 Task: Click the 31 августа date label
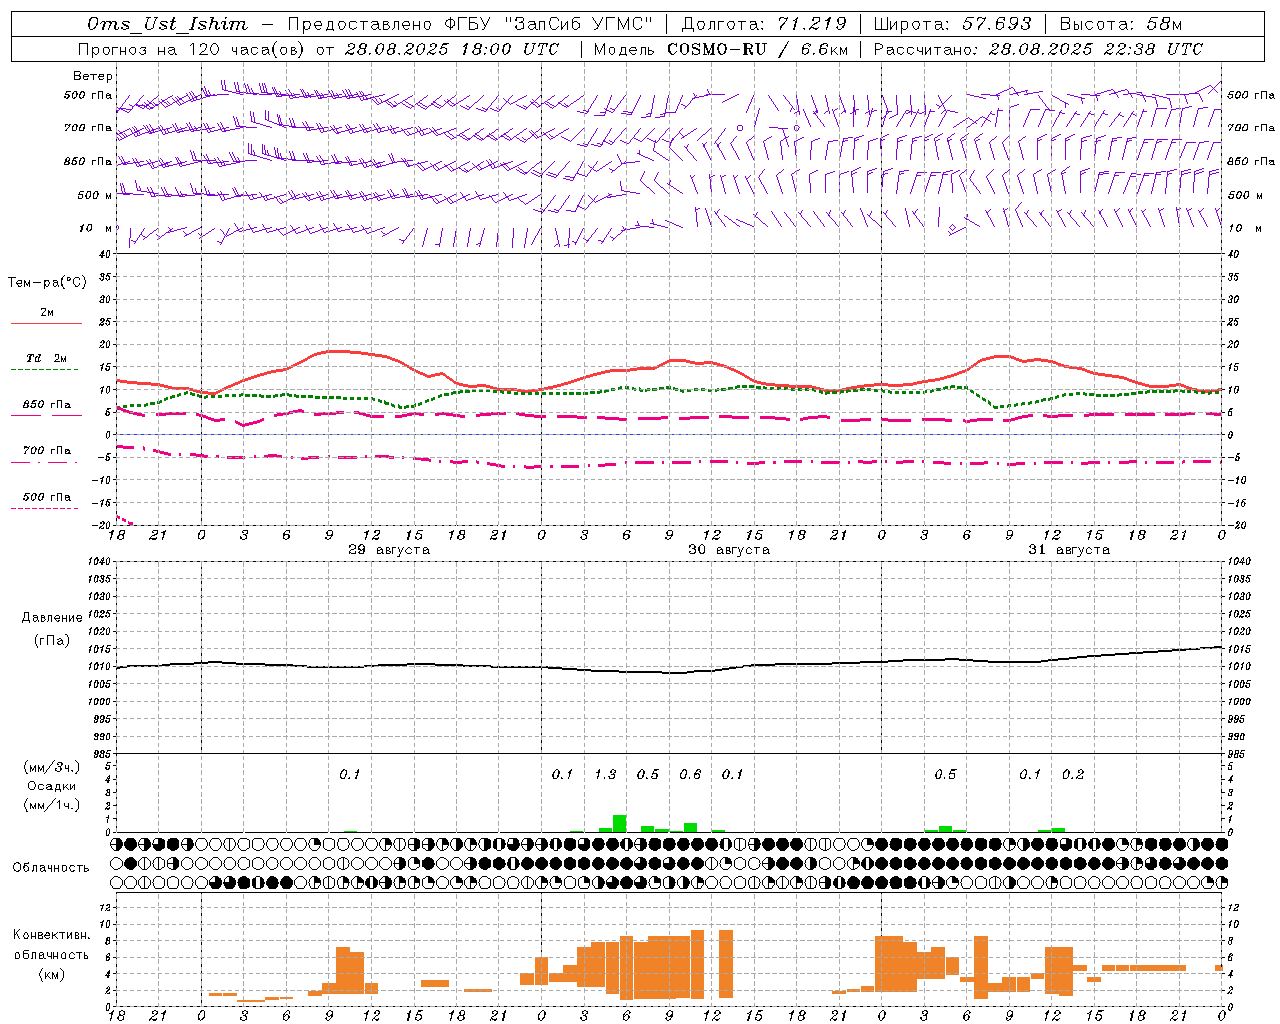[x=1069, y=550]
